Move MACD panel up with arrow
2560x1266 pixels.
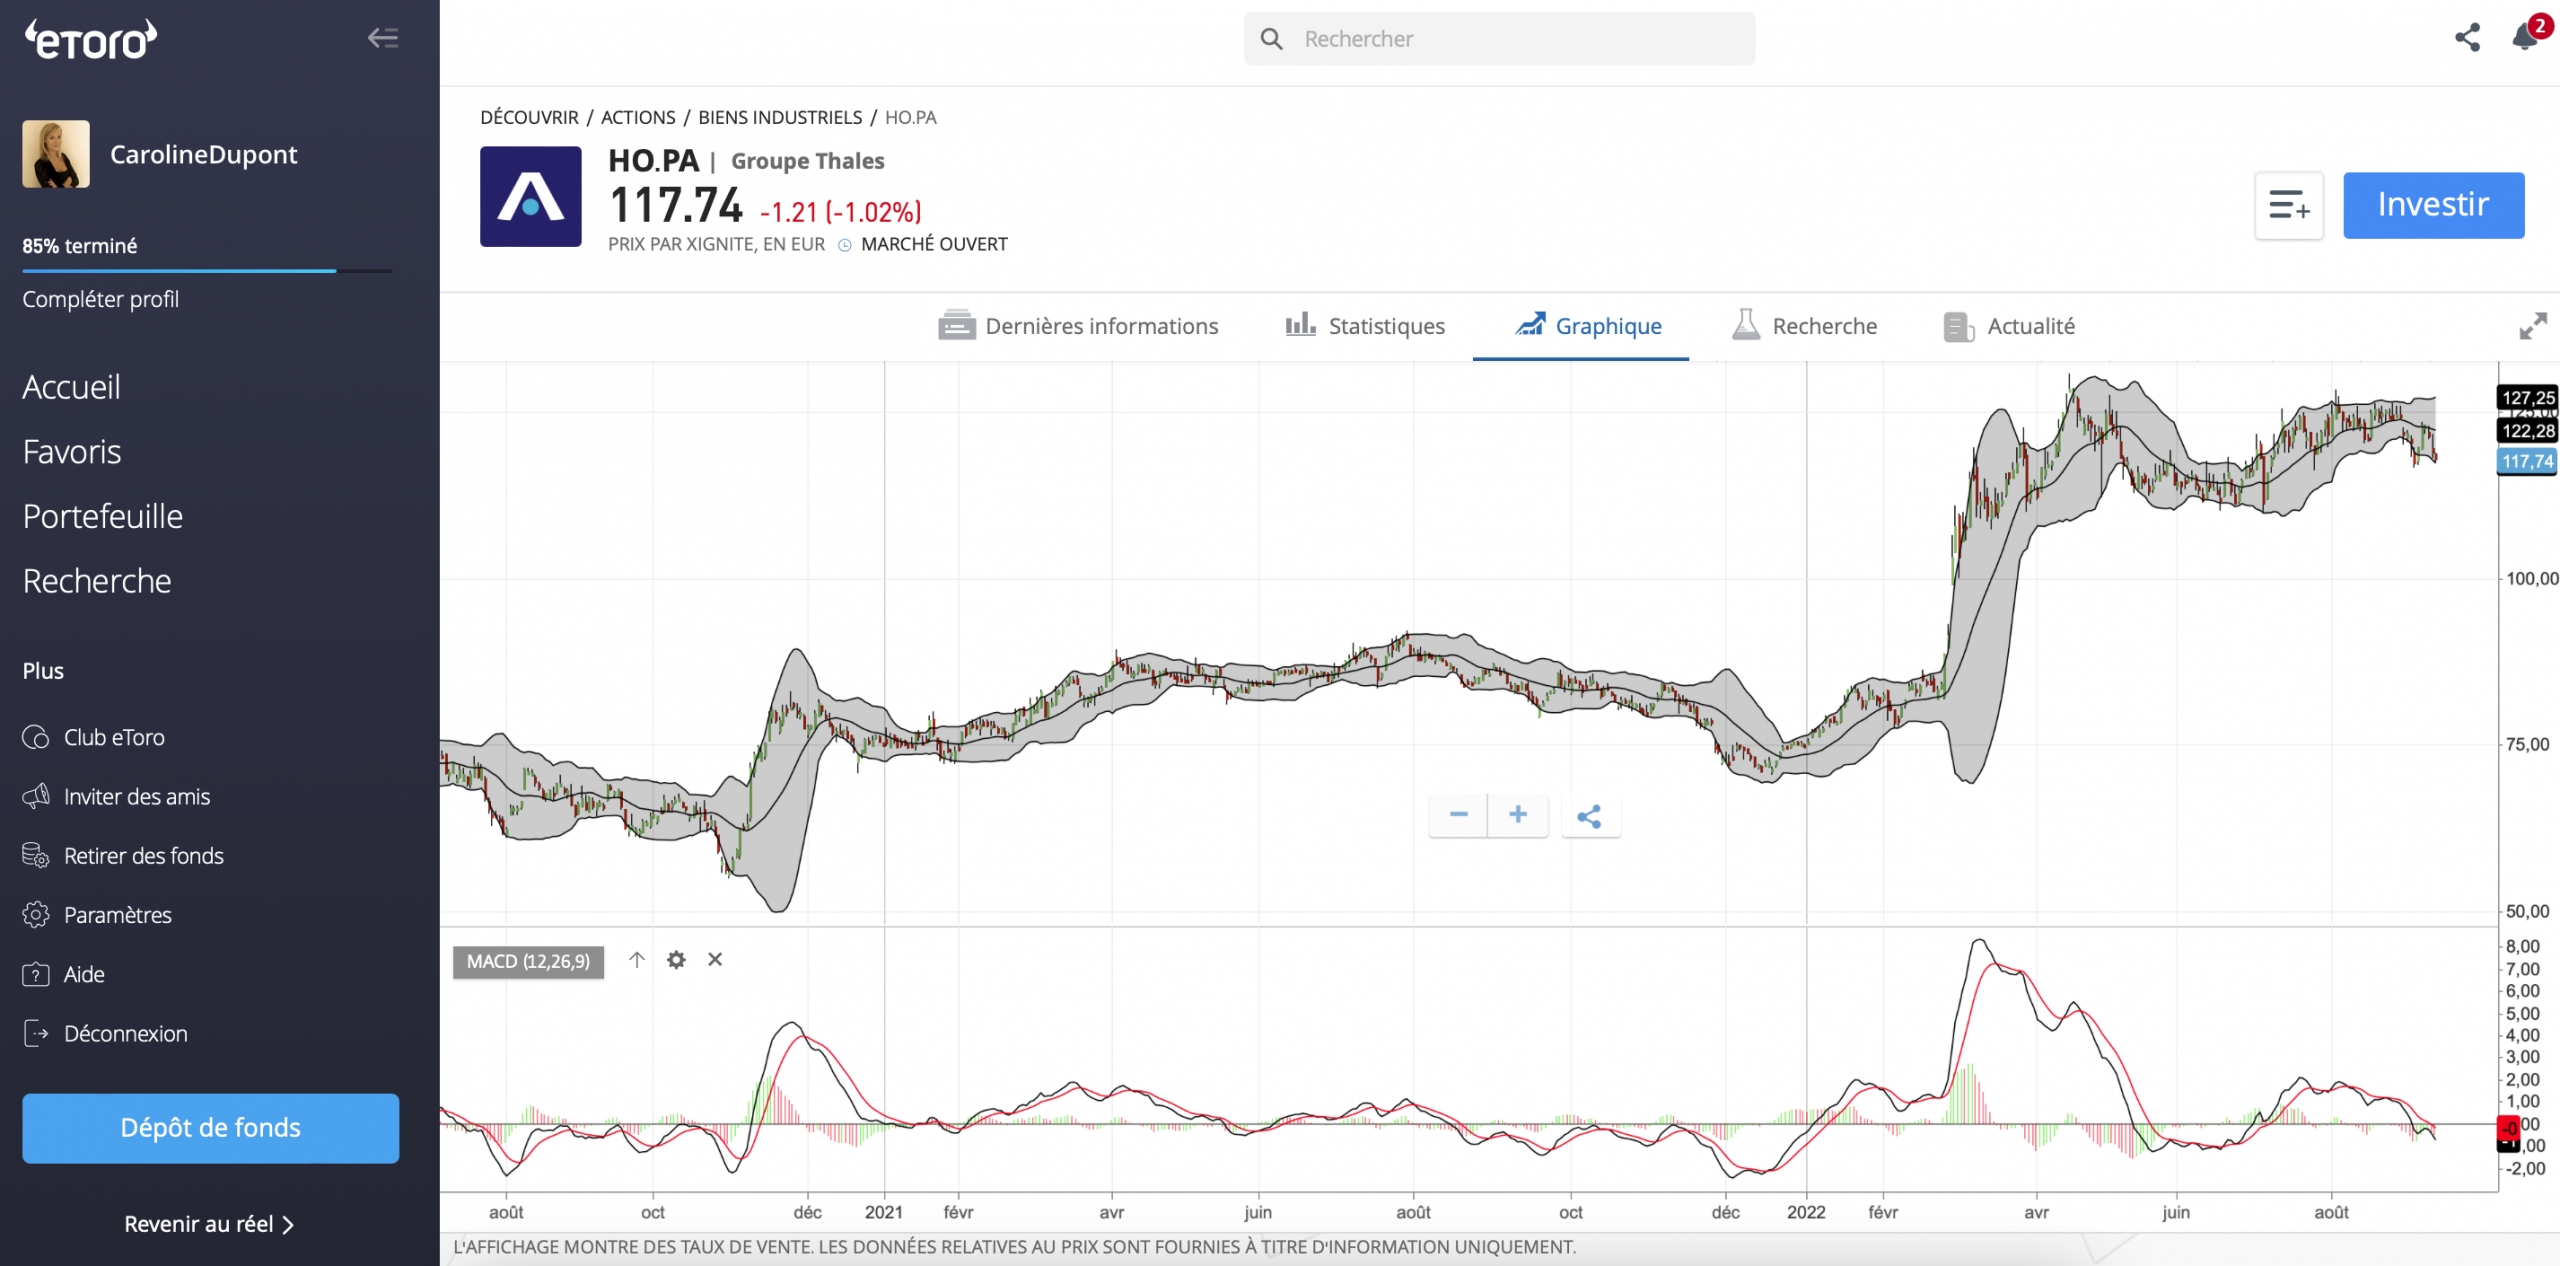point(637,960)
